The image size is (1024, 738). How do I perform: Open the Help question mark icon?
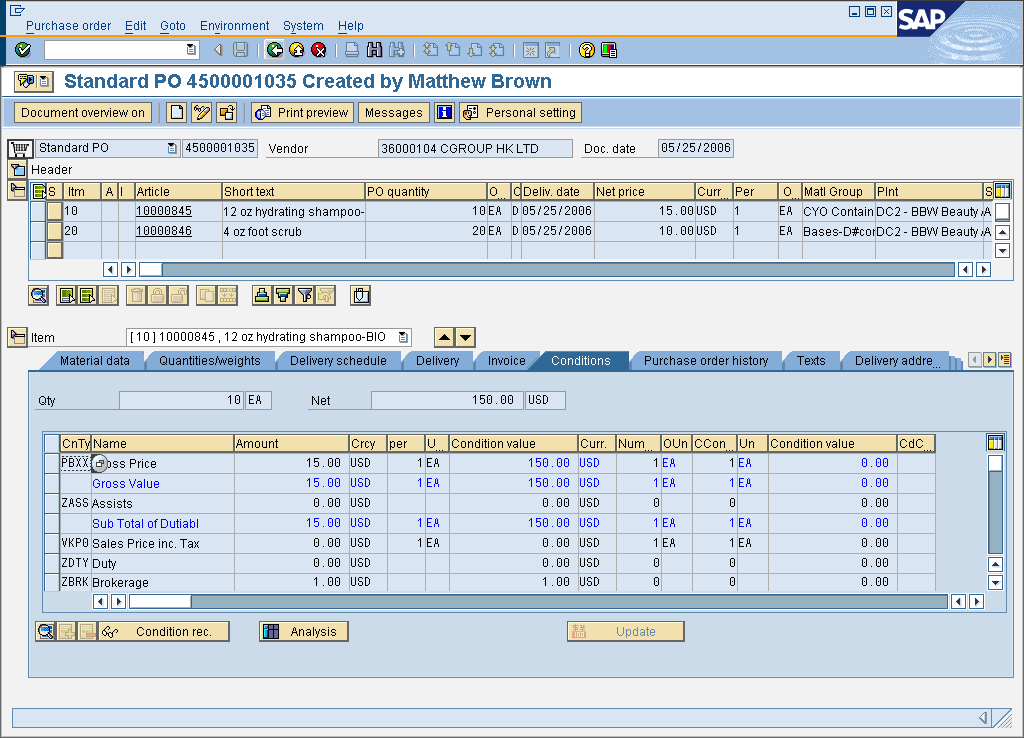(x=586, y=50)
